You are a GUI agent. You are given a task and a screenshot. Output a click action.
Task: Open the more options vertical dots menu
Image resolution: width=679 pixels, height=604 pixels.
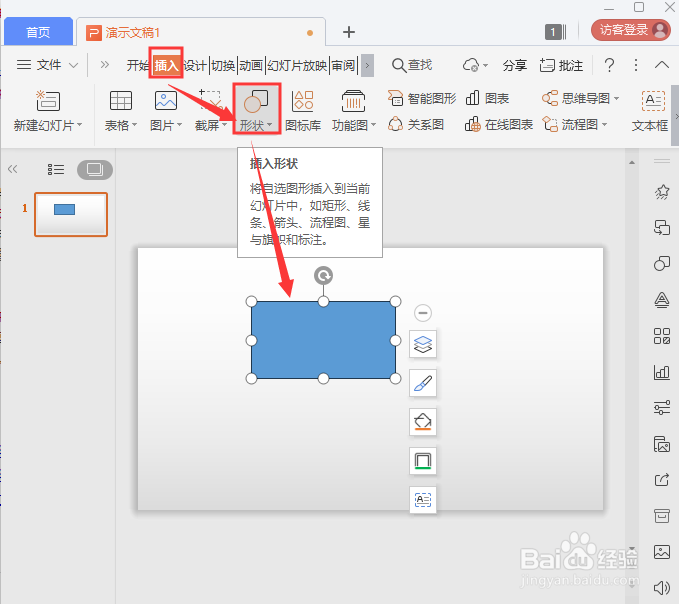click(x=635, y=65)
